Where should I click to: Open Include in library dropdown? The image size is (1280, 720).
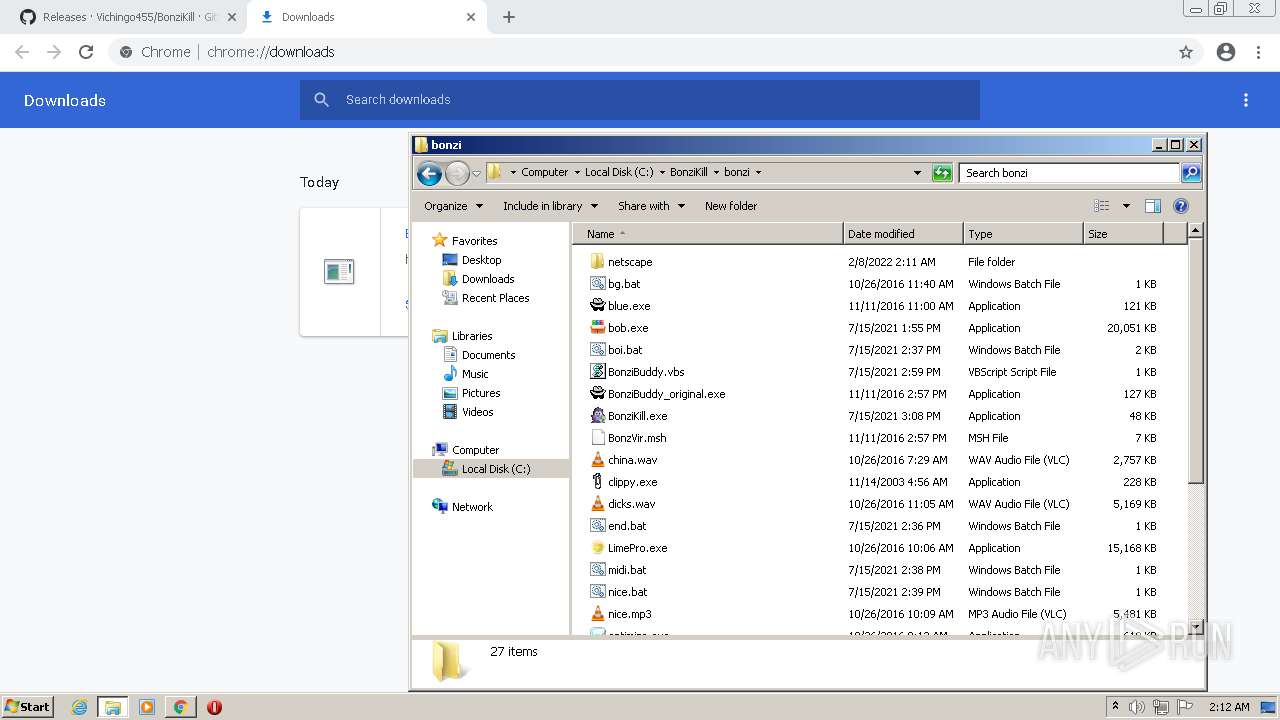point(550,206)
